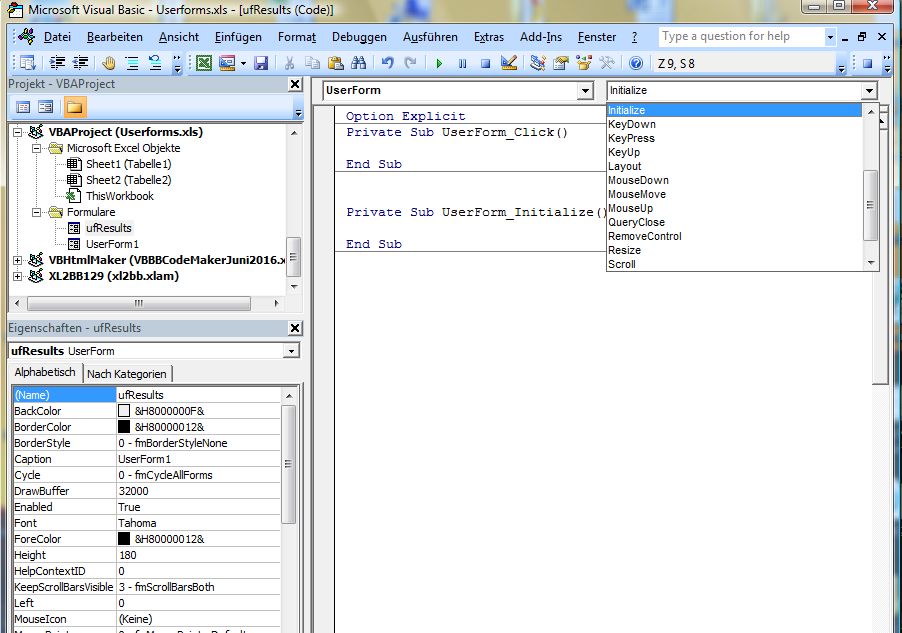This screenshot has height=633, width=902.
Task: Switch to the Nach Kategorien tab
Action: 127,374
